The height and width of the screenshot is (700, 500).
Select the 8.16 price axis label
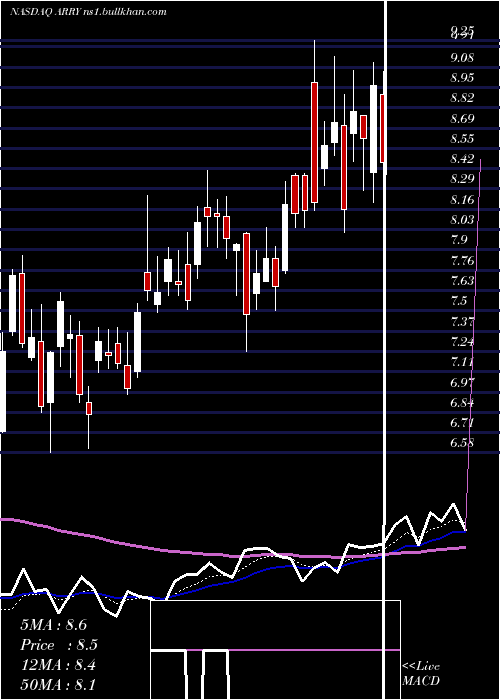pyautogui.click(x=462, y=199)
